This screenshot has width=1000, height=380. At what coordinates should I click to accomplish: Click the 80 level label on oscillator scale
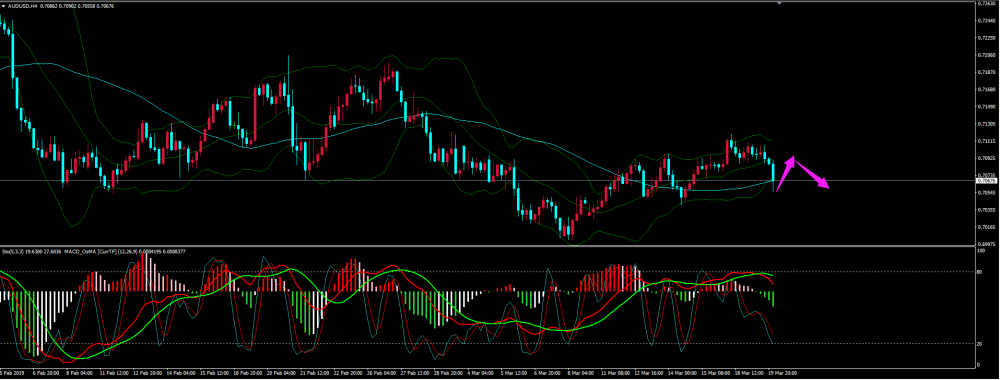(x=980, y=272)
